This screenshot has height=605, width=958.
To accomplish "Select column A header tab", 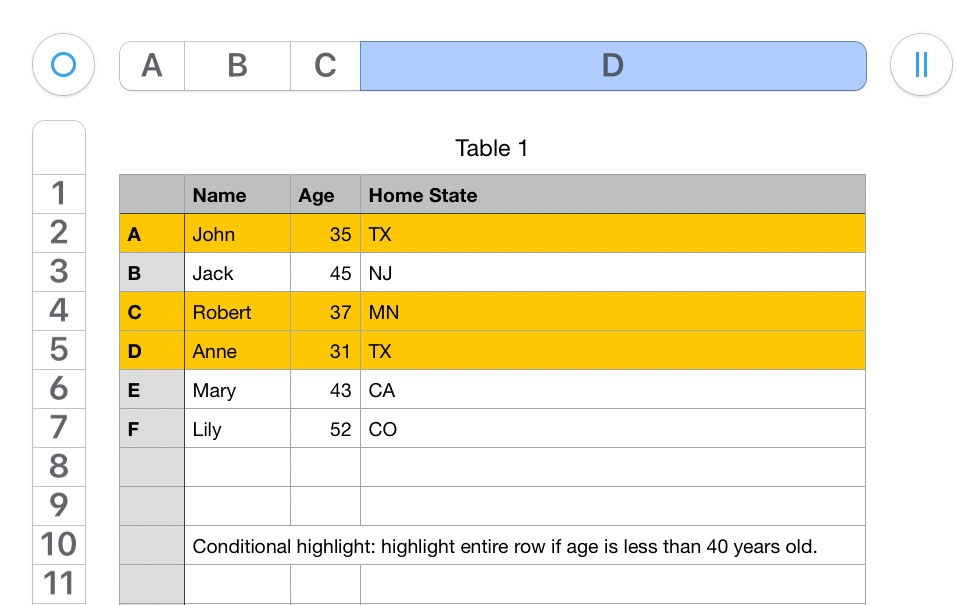I will coord(152,66).
